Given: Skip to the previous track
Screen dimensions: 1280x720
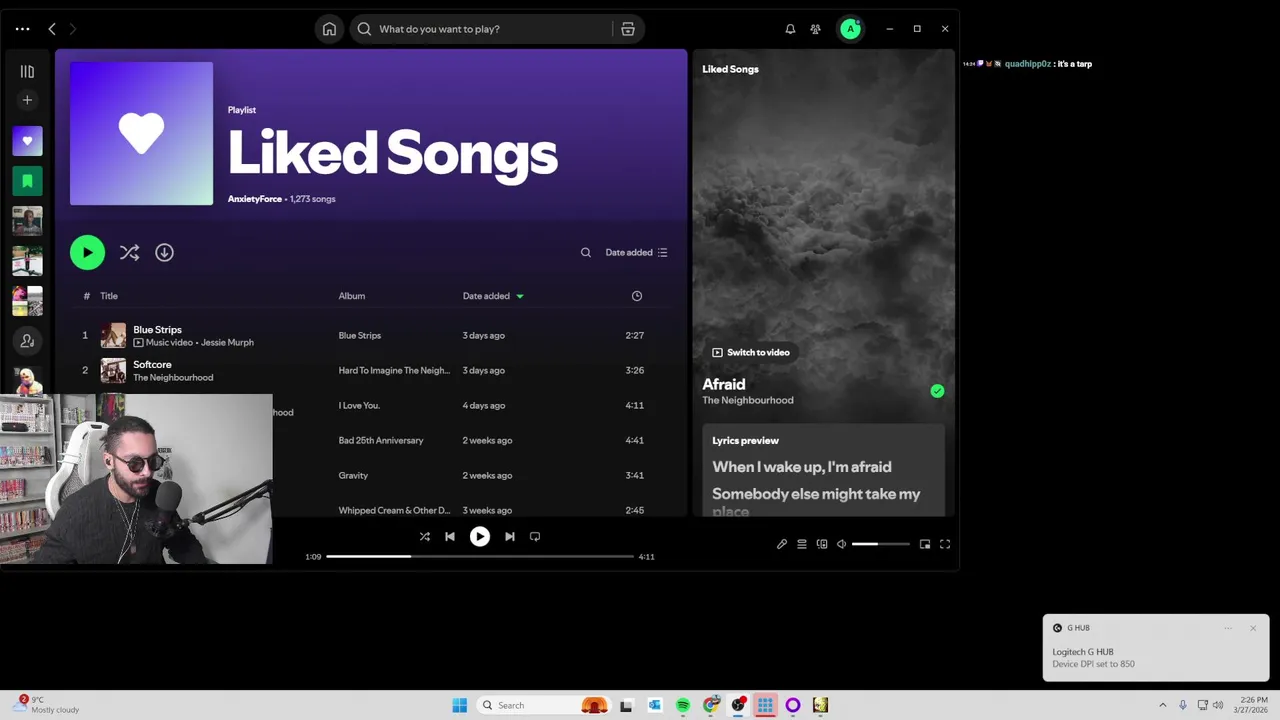Looking at the screenshot, I should click(x=450, y=536).
